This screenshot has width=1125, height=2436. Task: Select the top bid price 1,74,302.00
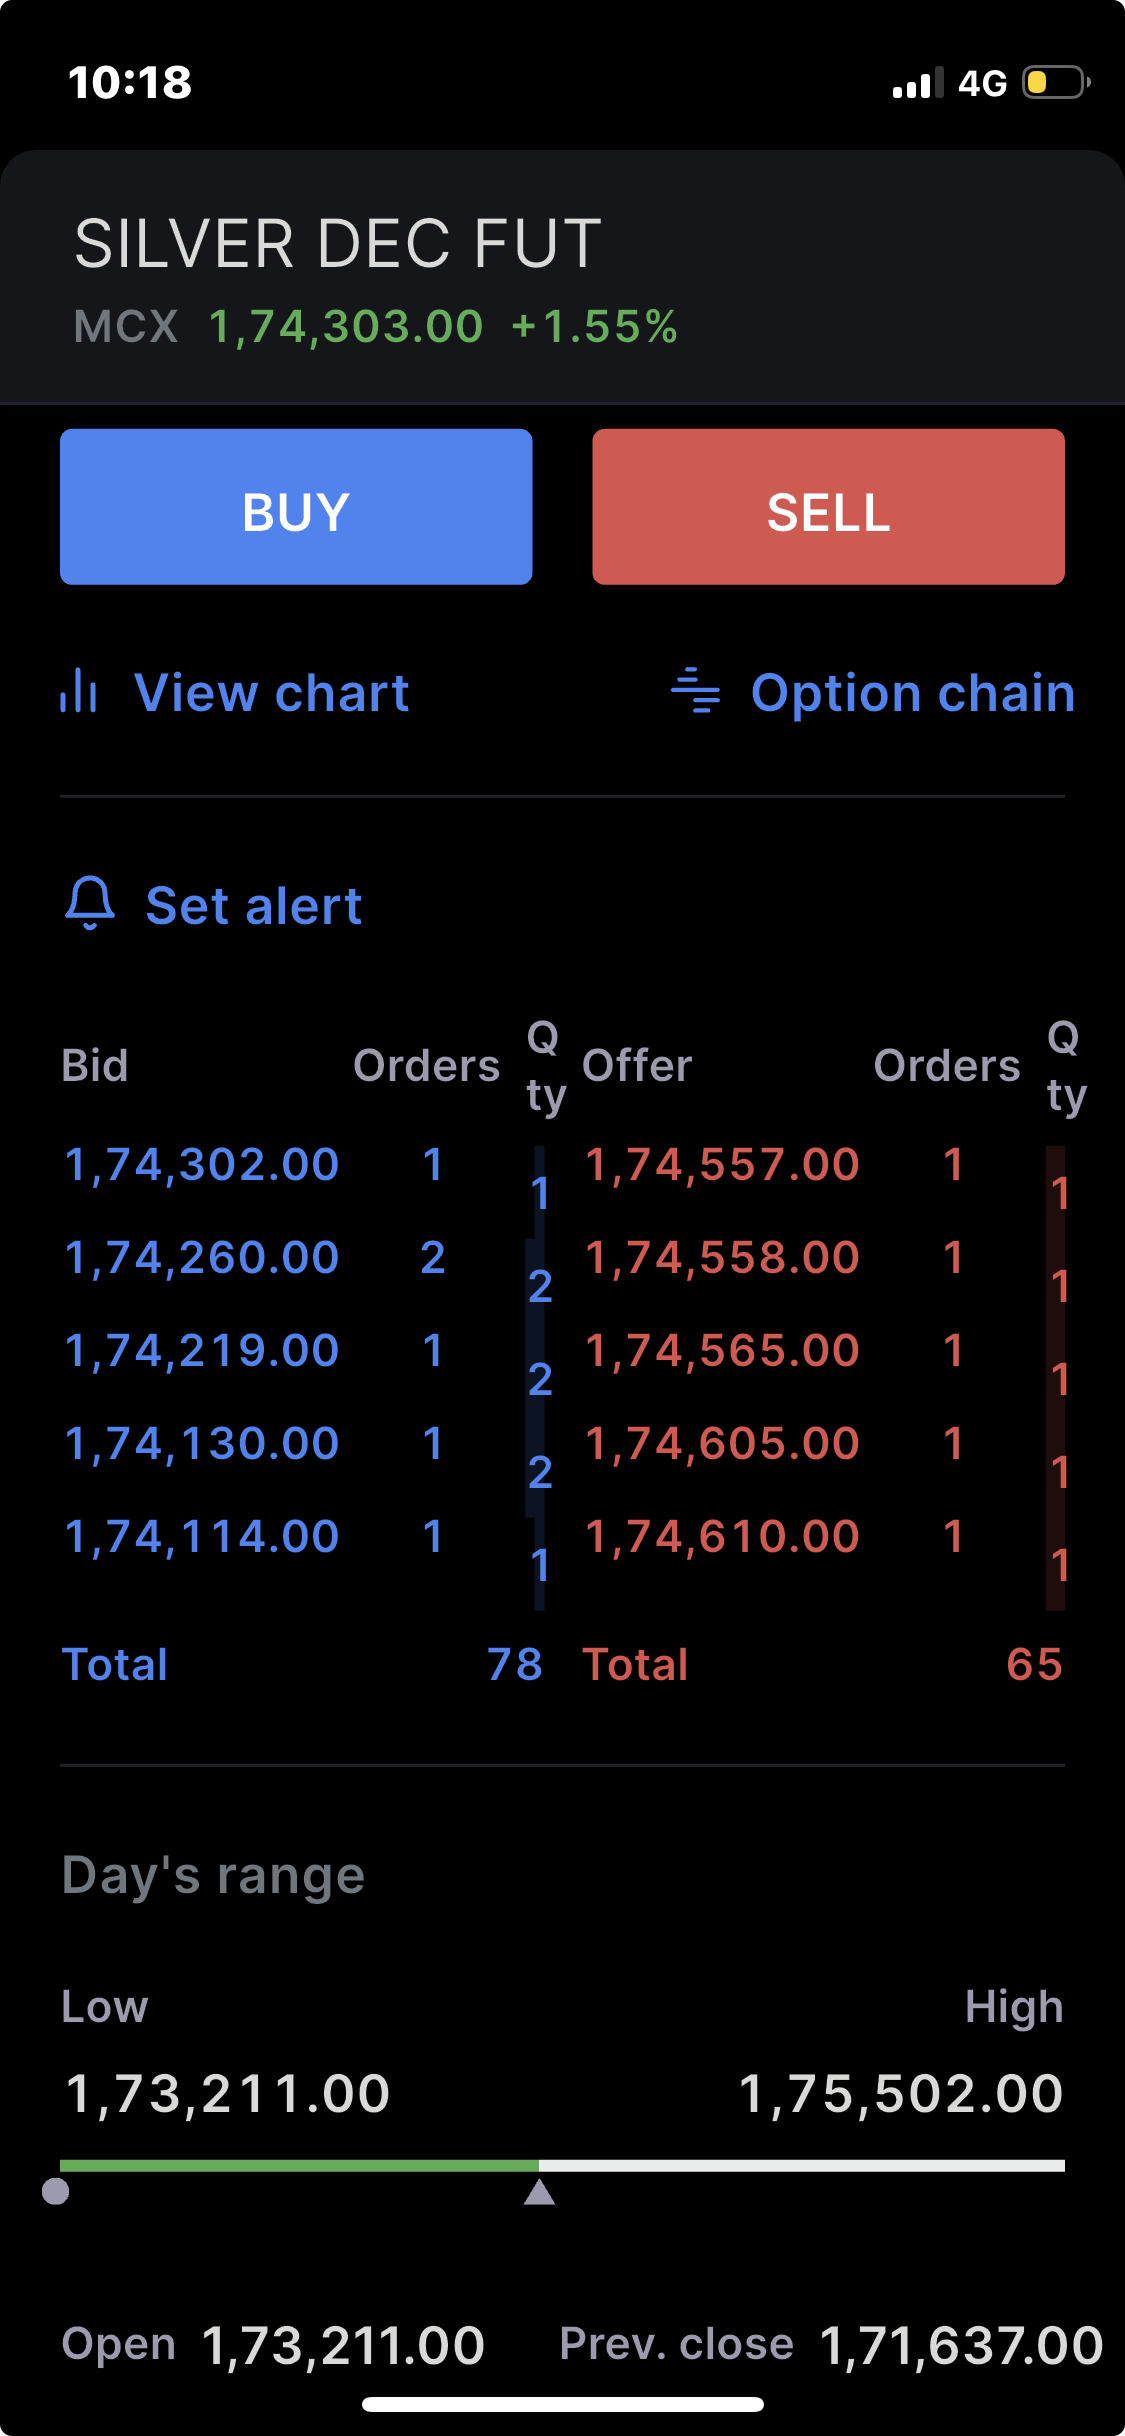202,1165
